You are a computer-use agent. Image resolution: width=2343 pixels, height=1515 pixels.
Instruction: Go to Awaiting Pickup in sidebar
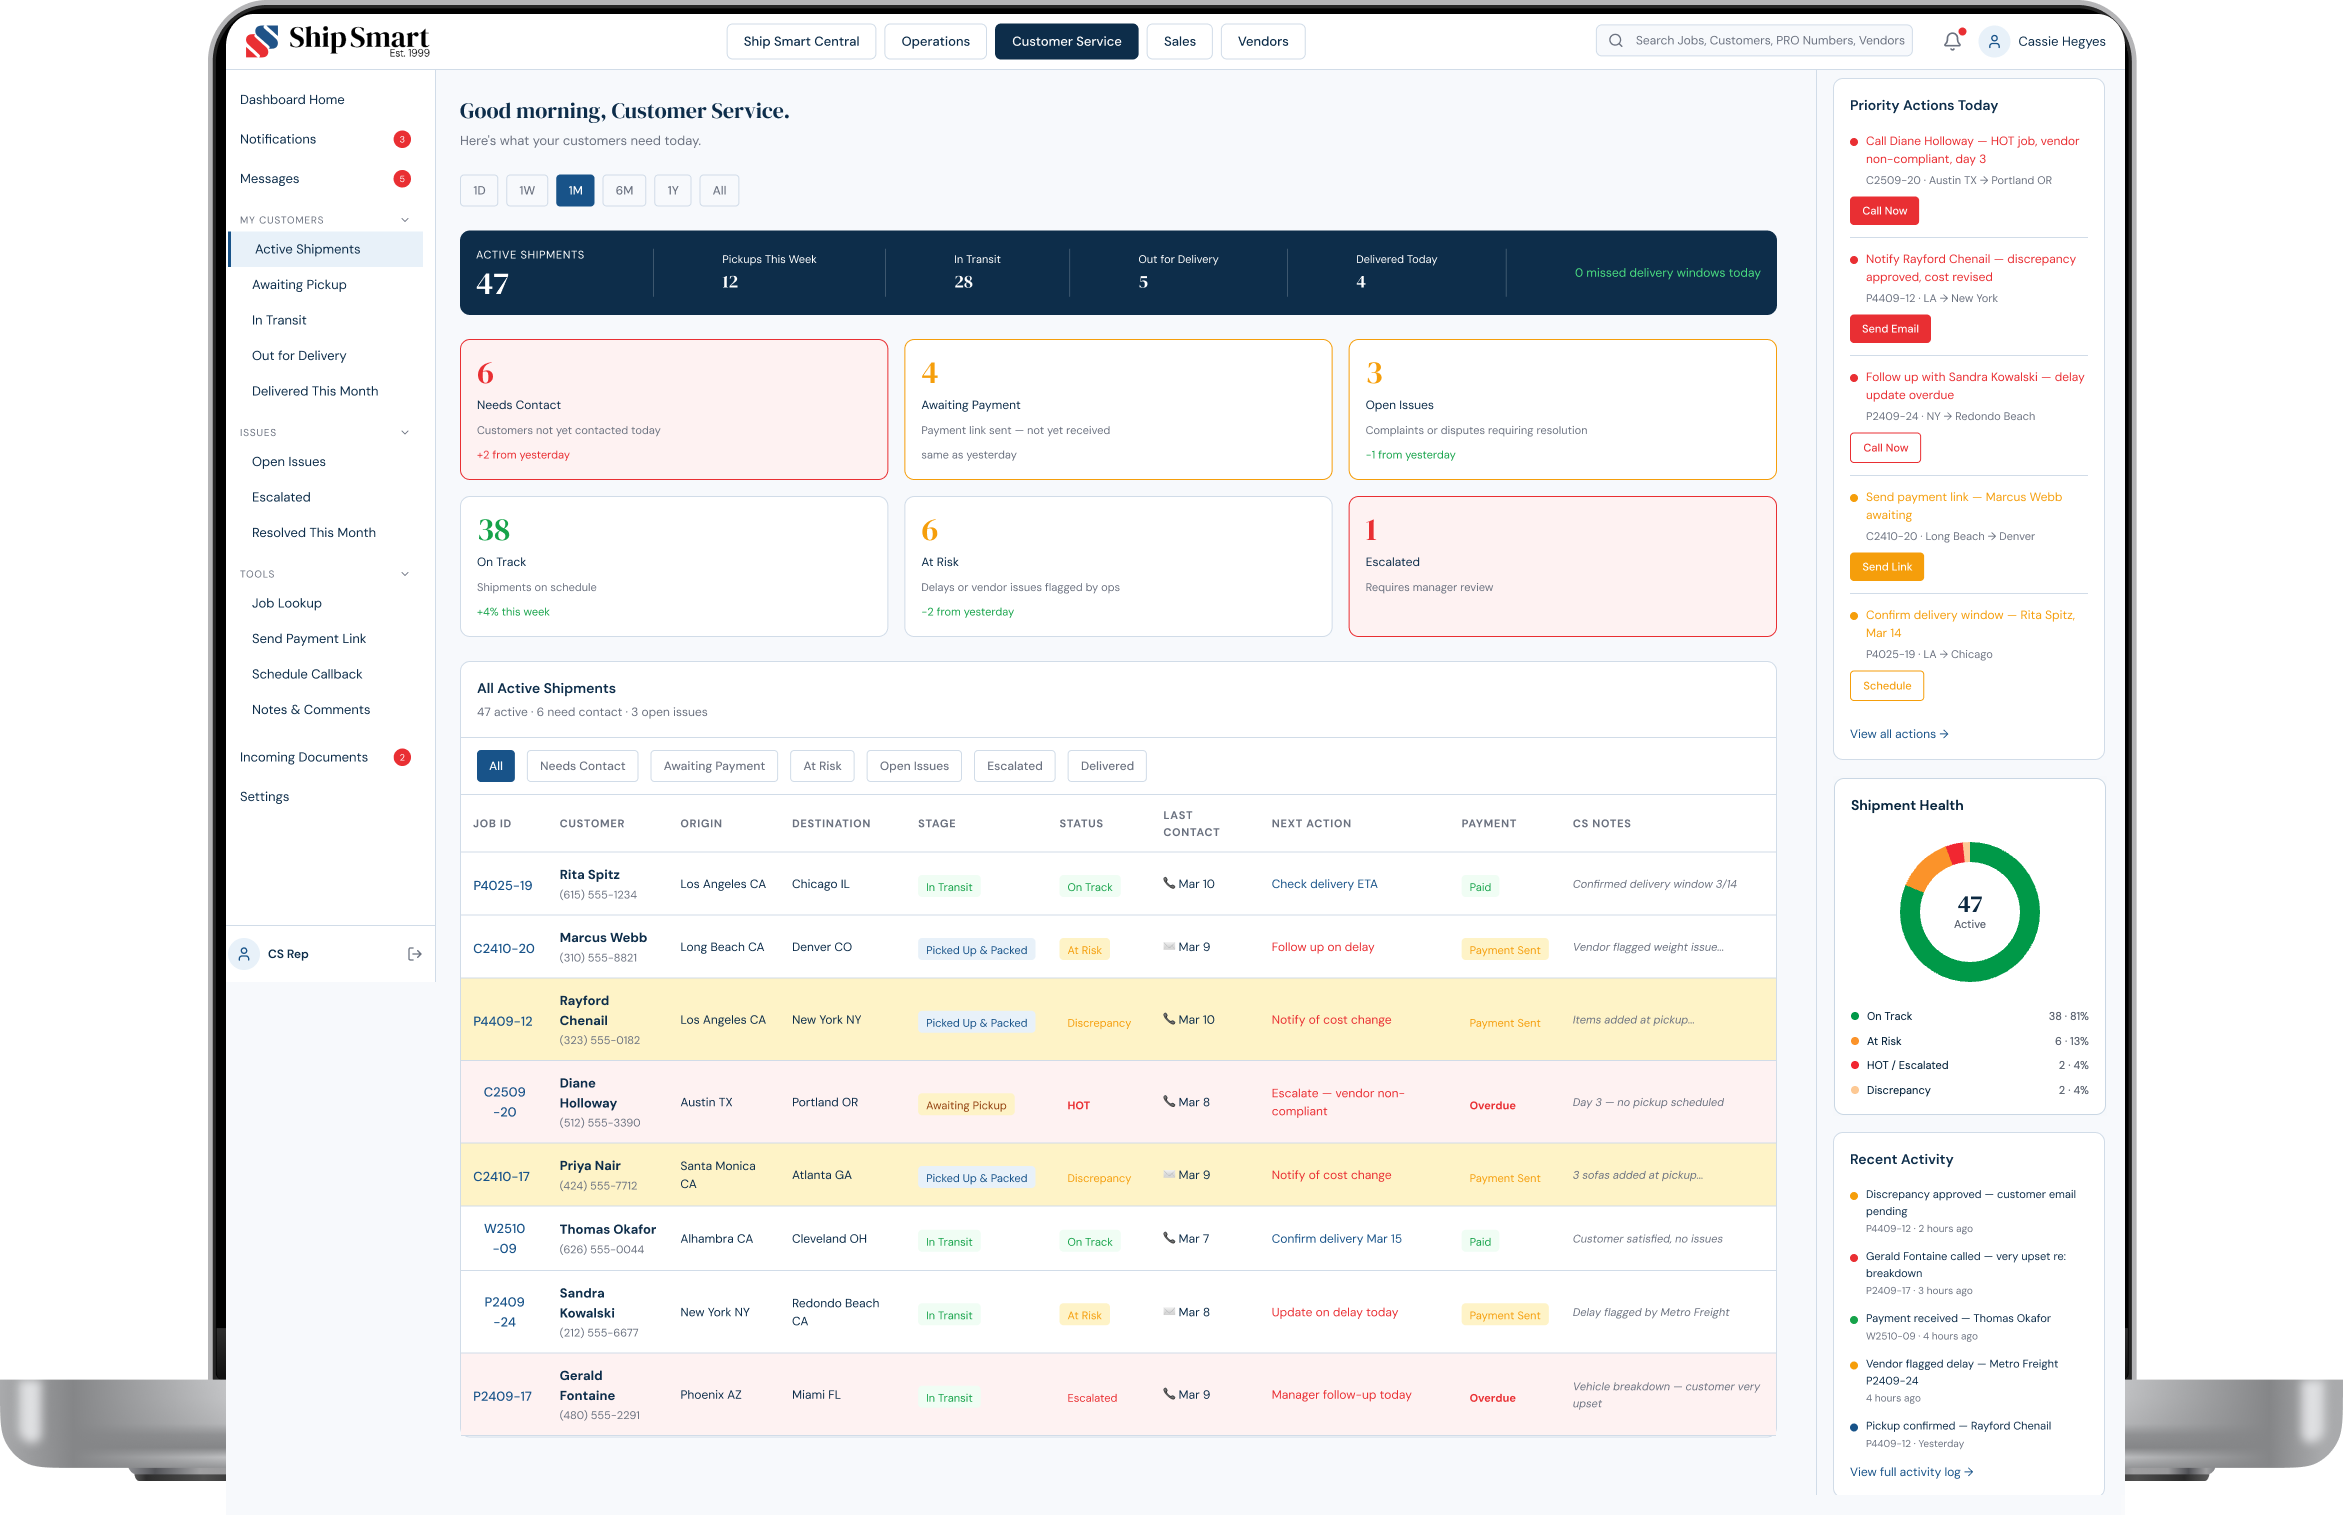tap(299, 285)
